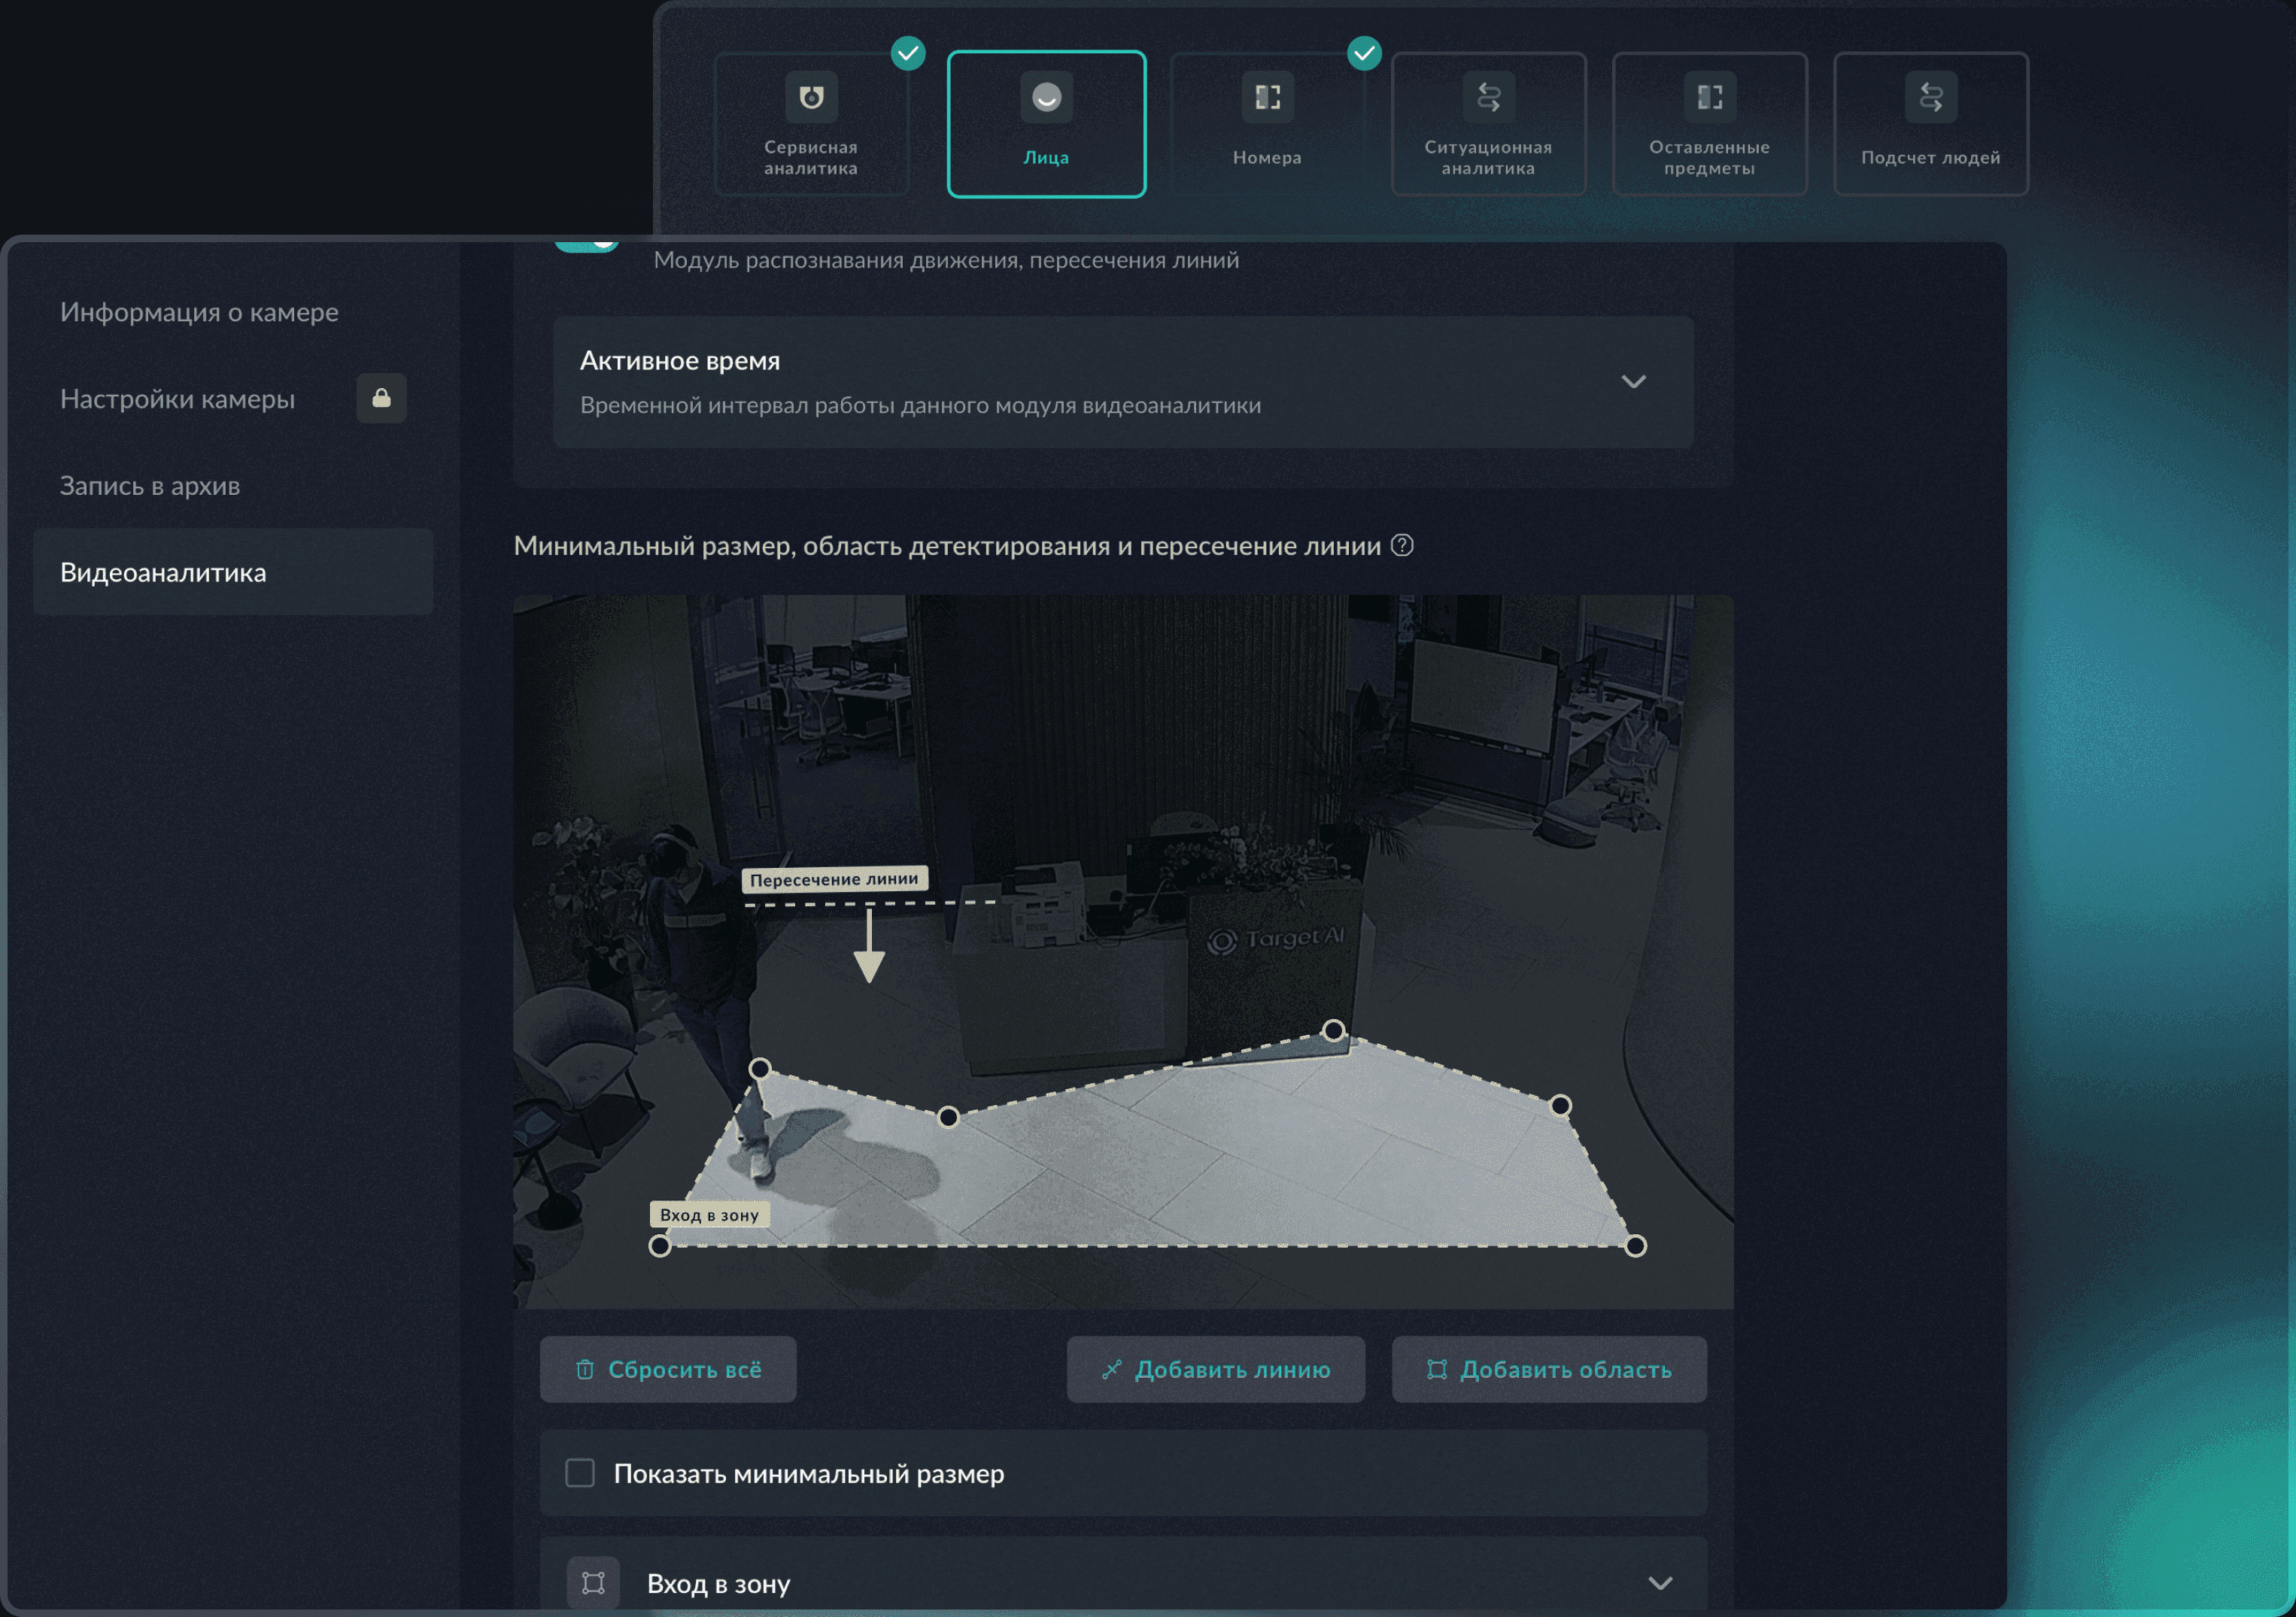
Task: Click the Вход в зону region icon
Action: click(593, 1582)
